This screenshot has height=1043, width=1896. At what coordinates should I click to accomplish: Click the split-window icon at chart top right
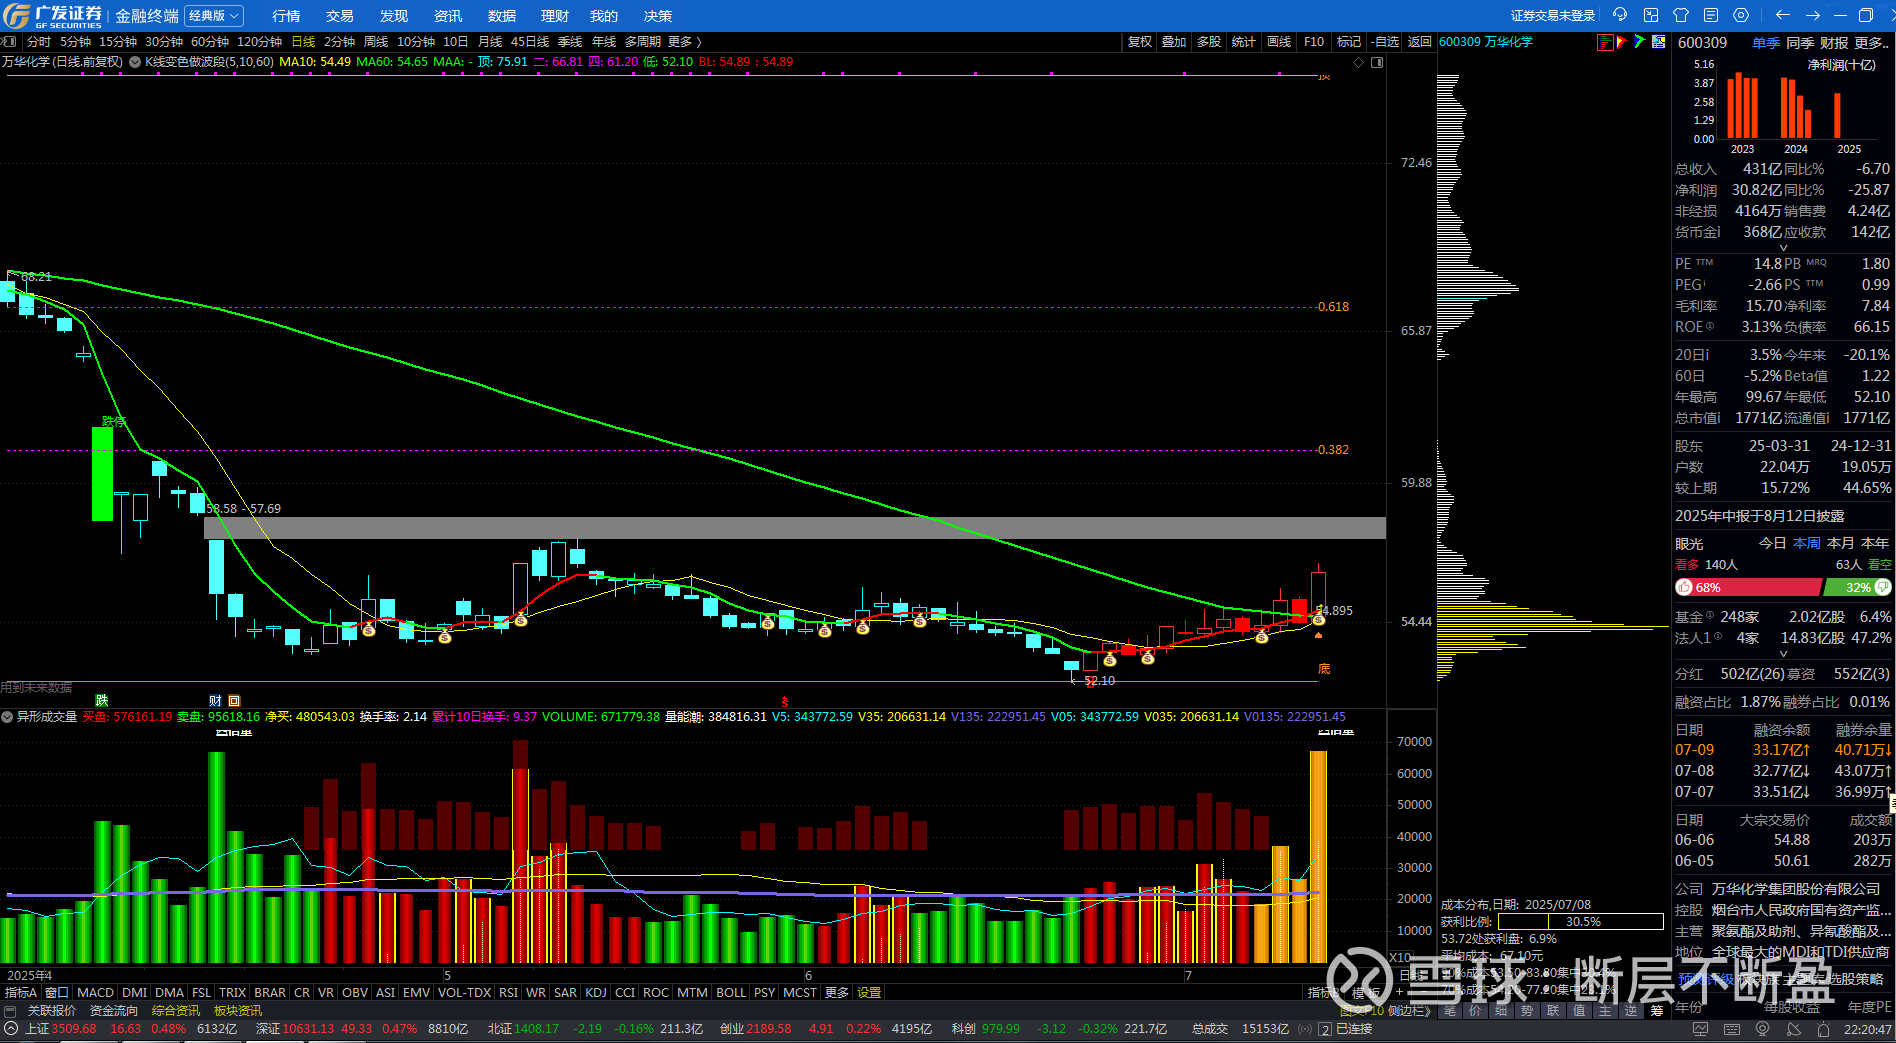pyautogui.click(x=1377, y=62)
